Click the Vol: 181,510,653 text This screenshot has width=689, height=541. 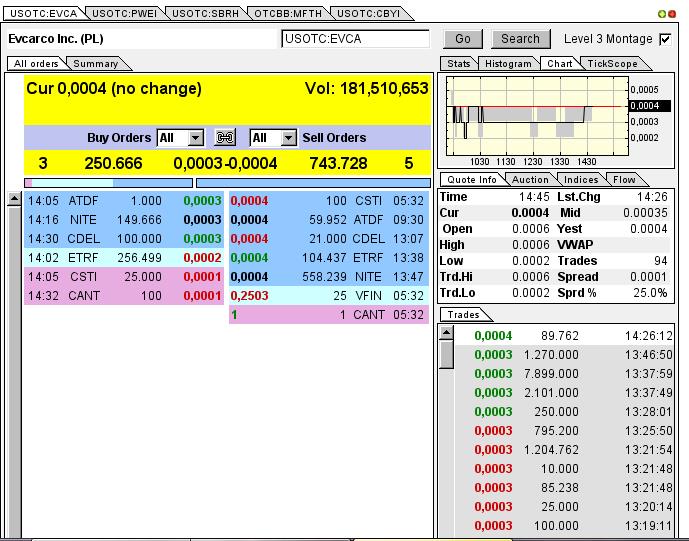point(366,88)
